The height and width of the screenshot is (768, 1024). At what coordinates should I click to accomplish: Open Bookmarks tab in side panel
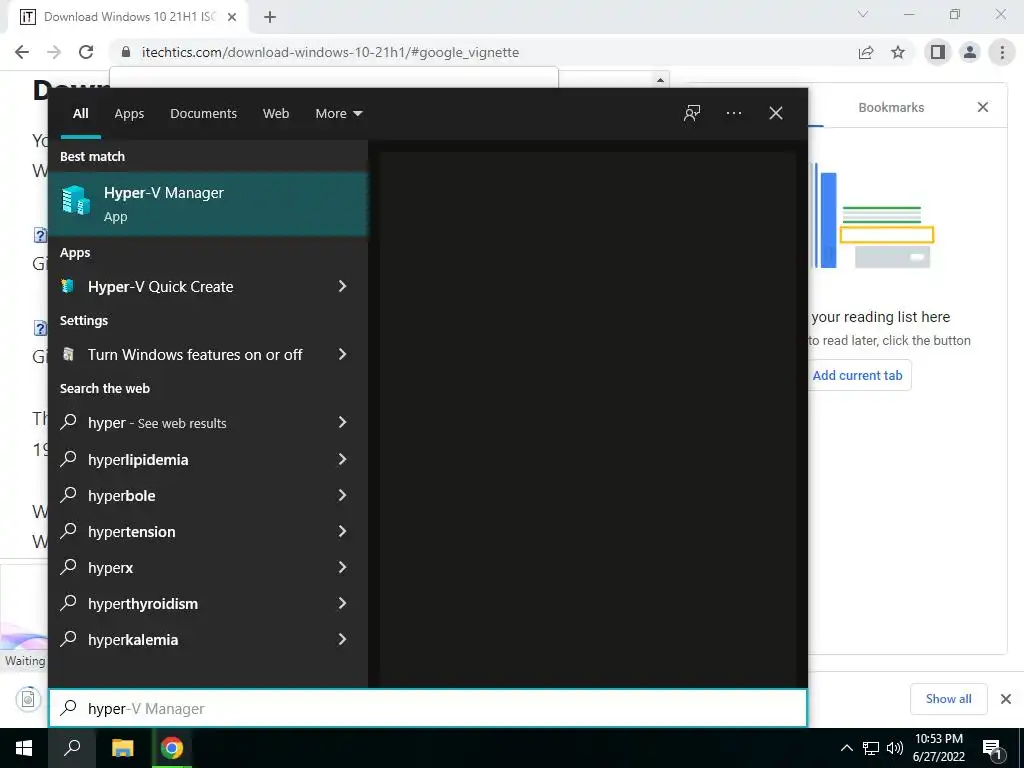(891, 107)
